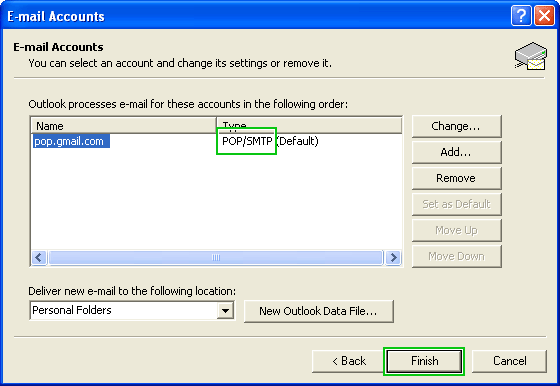Remove the selected account

pyautogui.click(x=456, y=178)
